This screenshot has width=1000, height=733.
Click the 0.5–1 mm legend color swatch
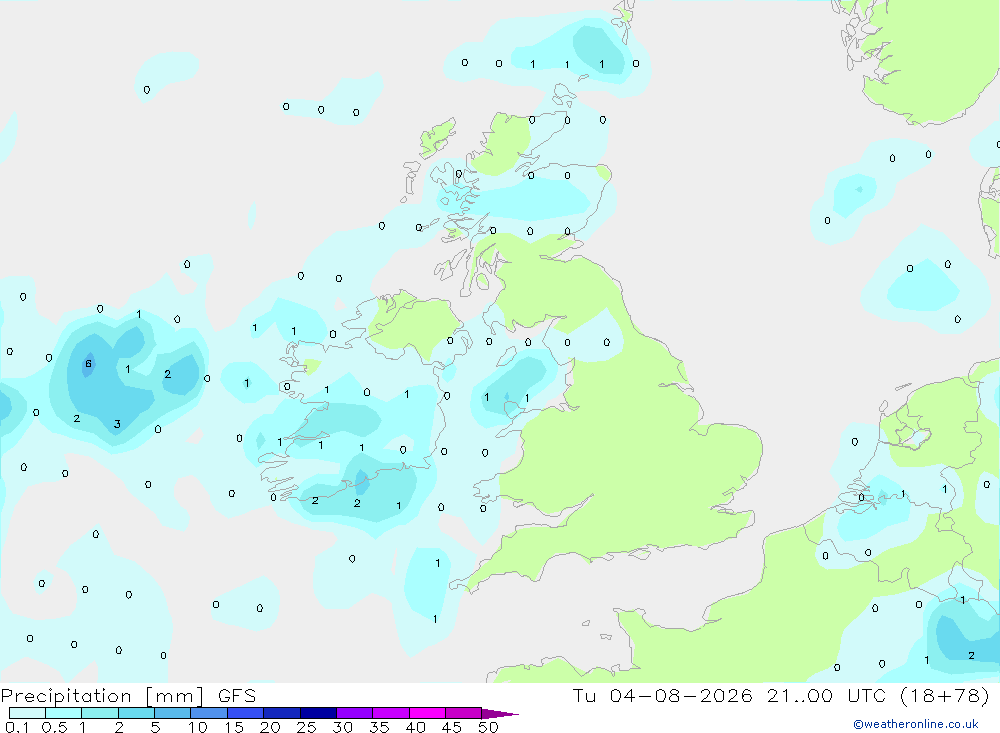point(63,713)
